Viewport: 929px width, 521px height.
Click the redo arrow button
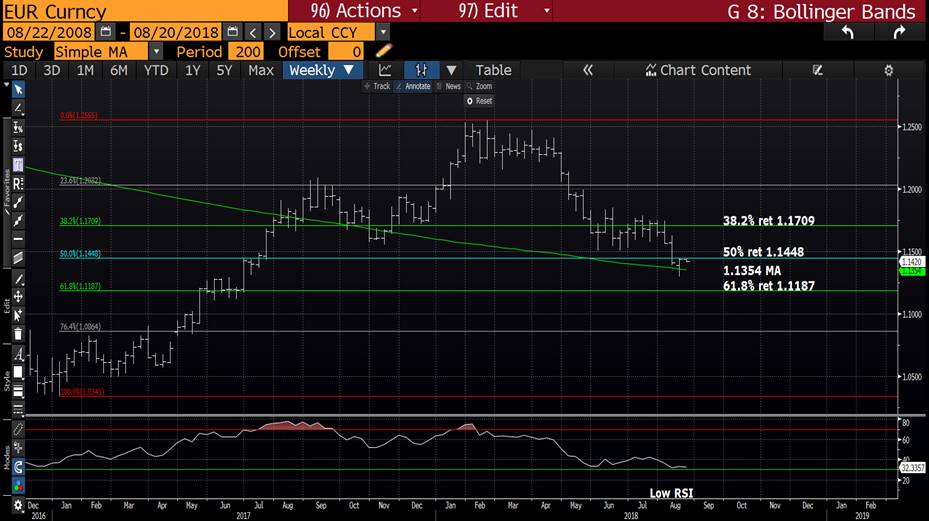[899, 32]
